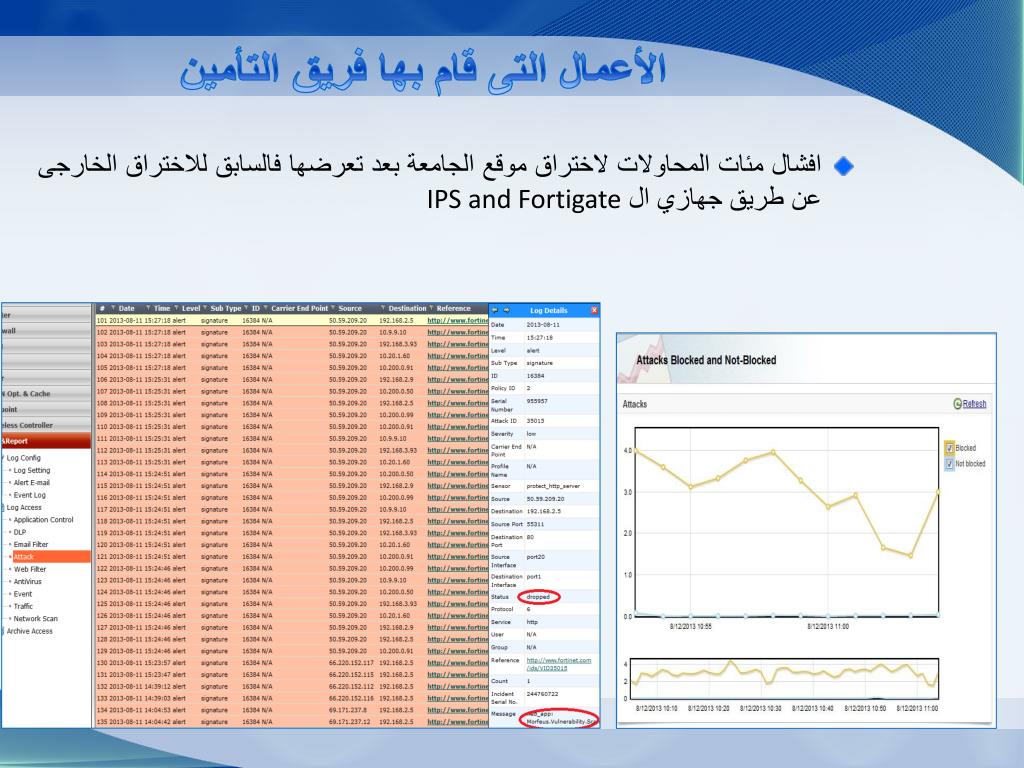Open the fortinet.com reference link in Log Details

(x=558, y=664)
